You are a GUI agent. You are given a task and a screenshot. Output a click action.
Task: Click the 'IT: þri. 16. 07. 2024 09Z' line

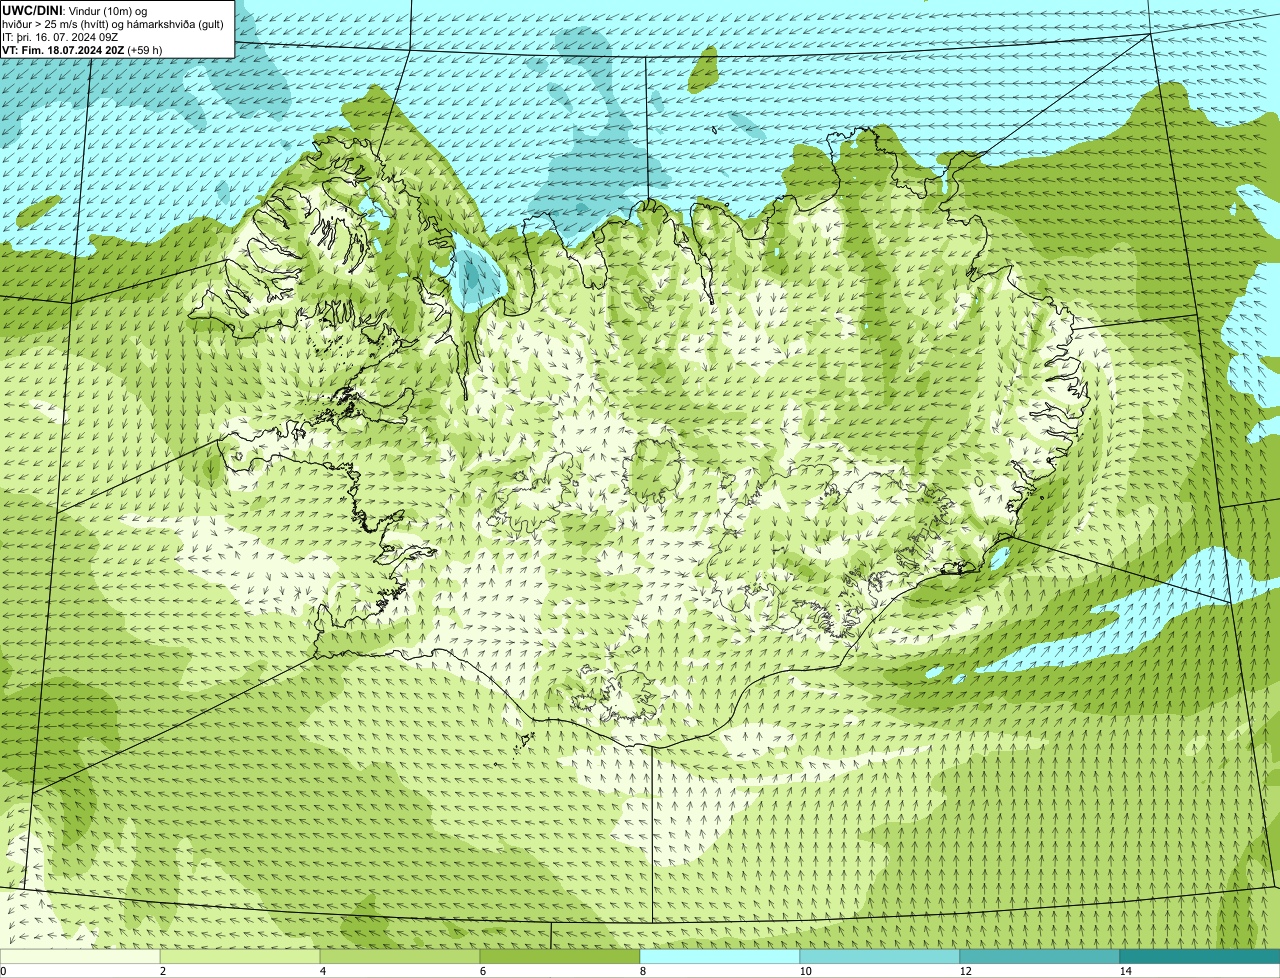tap(60, 37)
